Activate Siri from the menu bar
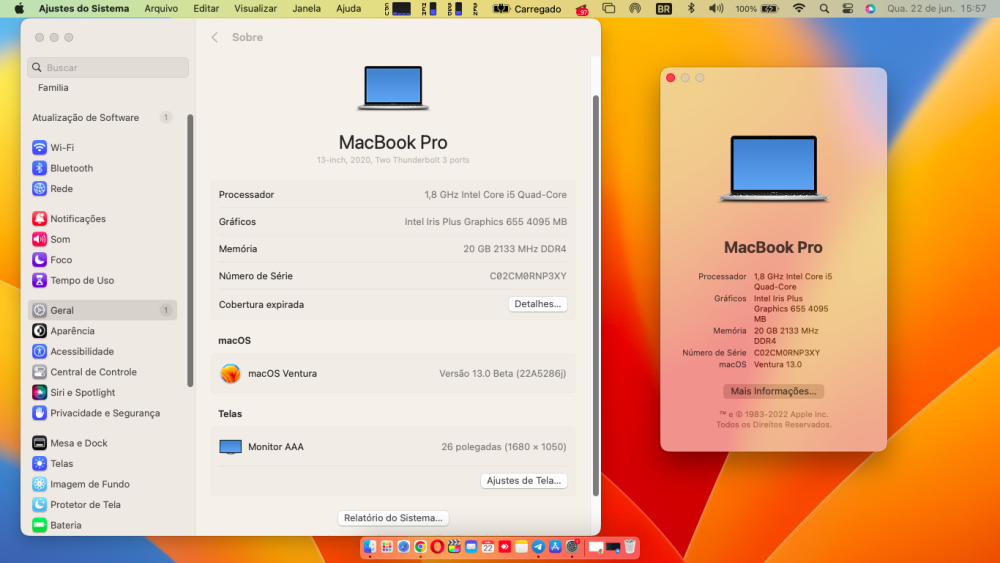Viewport: 1000px width, 563px height. click(870, 8)
